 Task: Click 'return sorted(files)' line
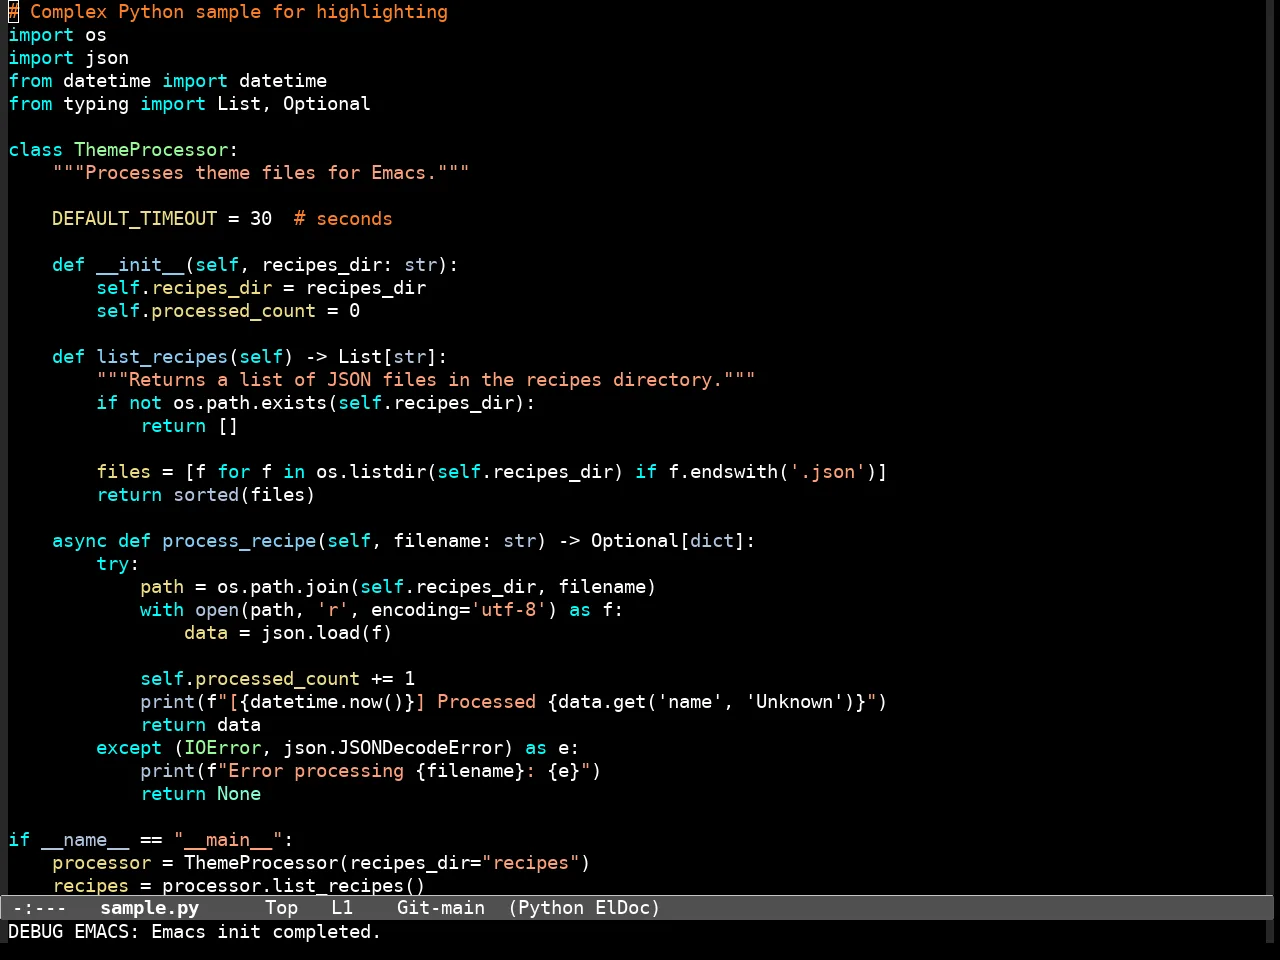206,495
